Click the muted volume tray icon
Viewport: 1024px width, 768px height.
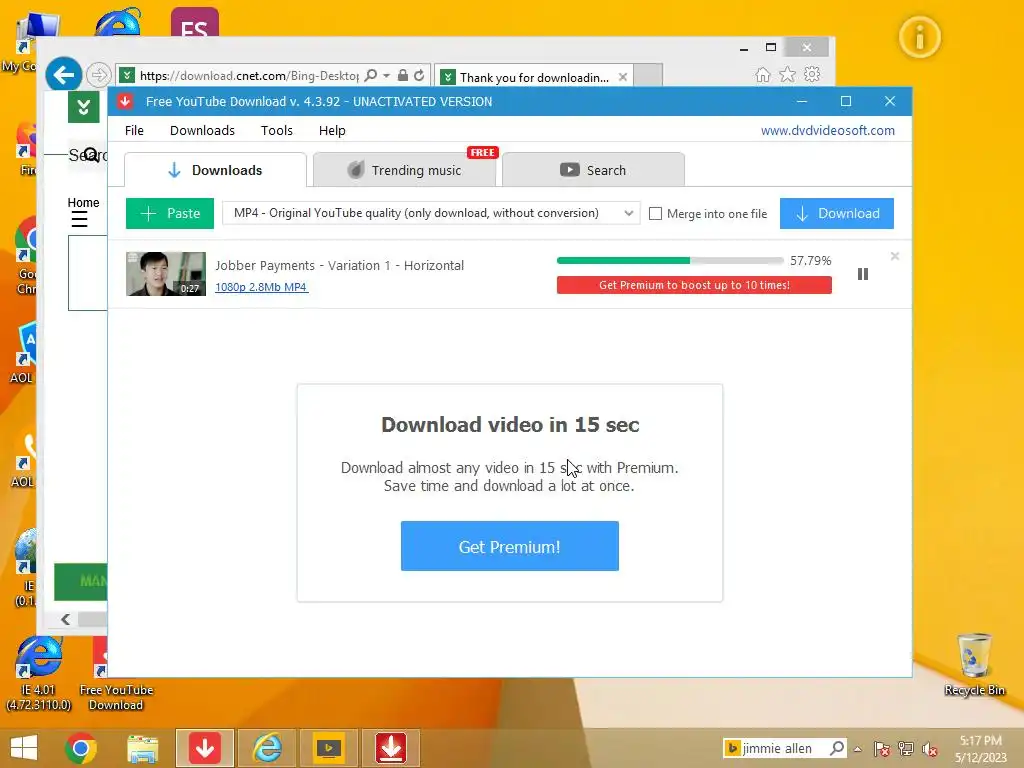[x=930, y=749]
